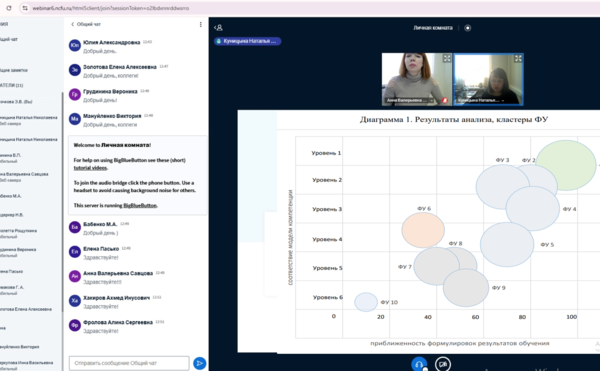Click the orange ФУ 6 bubble in chart
The height and width of the screenshot is (371, 600).
pos(423,230)
